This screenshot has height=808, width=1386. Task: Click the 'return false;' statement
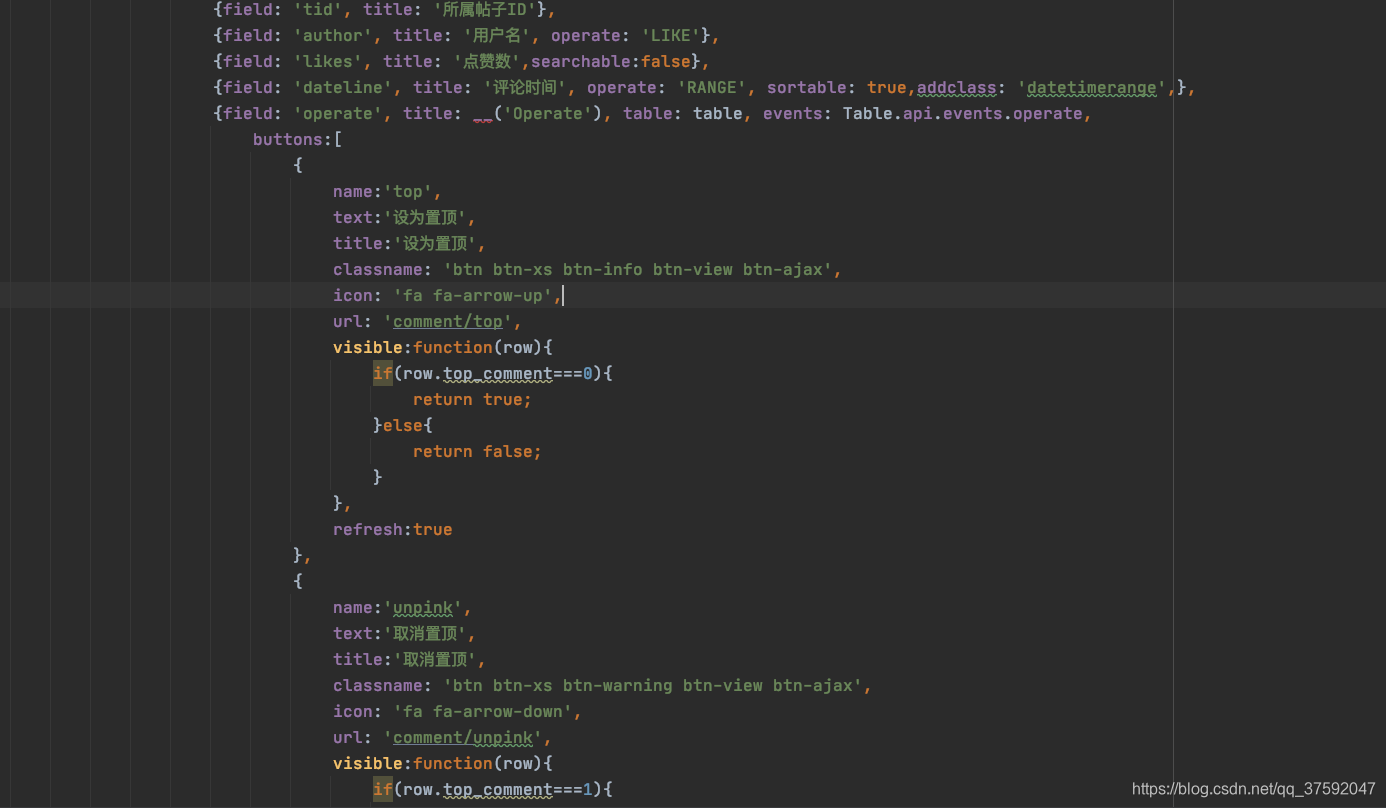[478, 452]
